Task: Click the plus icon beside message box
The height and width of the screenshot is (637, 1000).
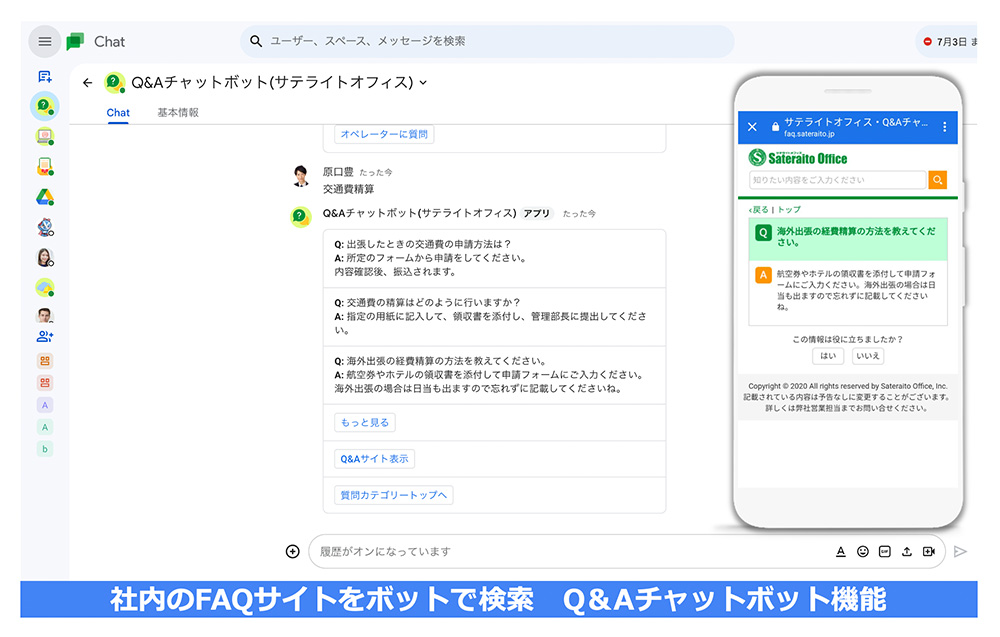Action: 293,551
